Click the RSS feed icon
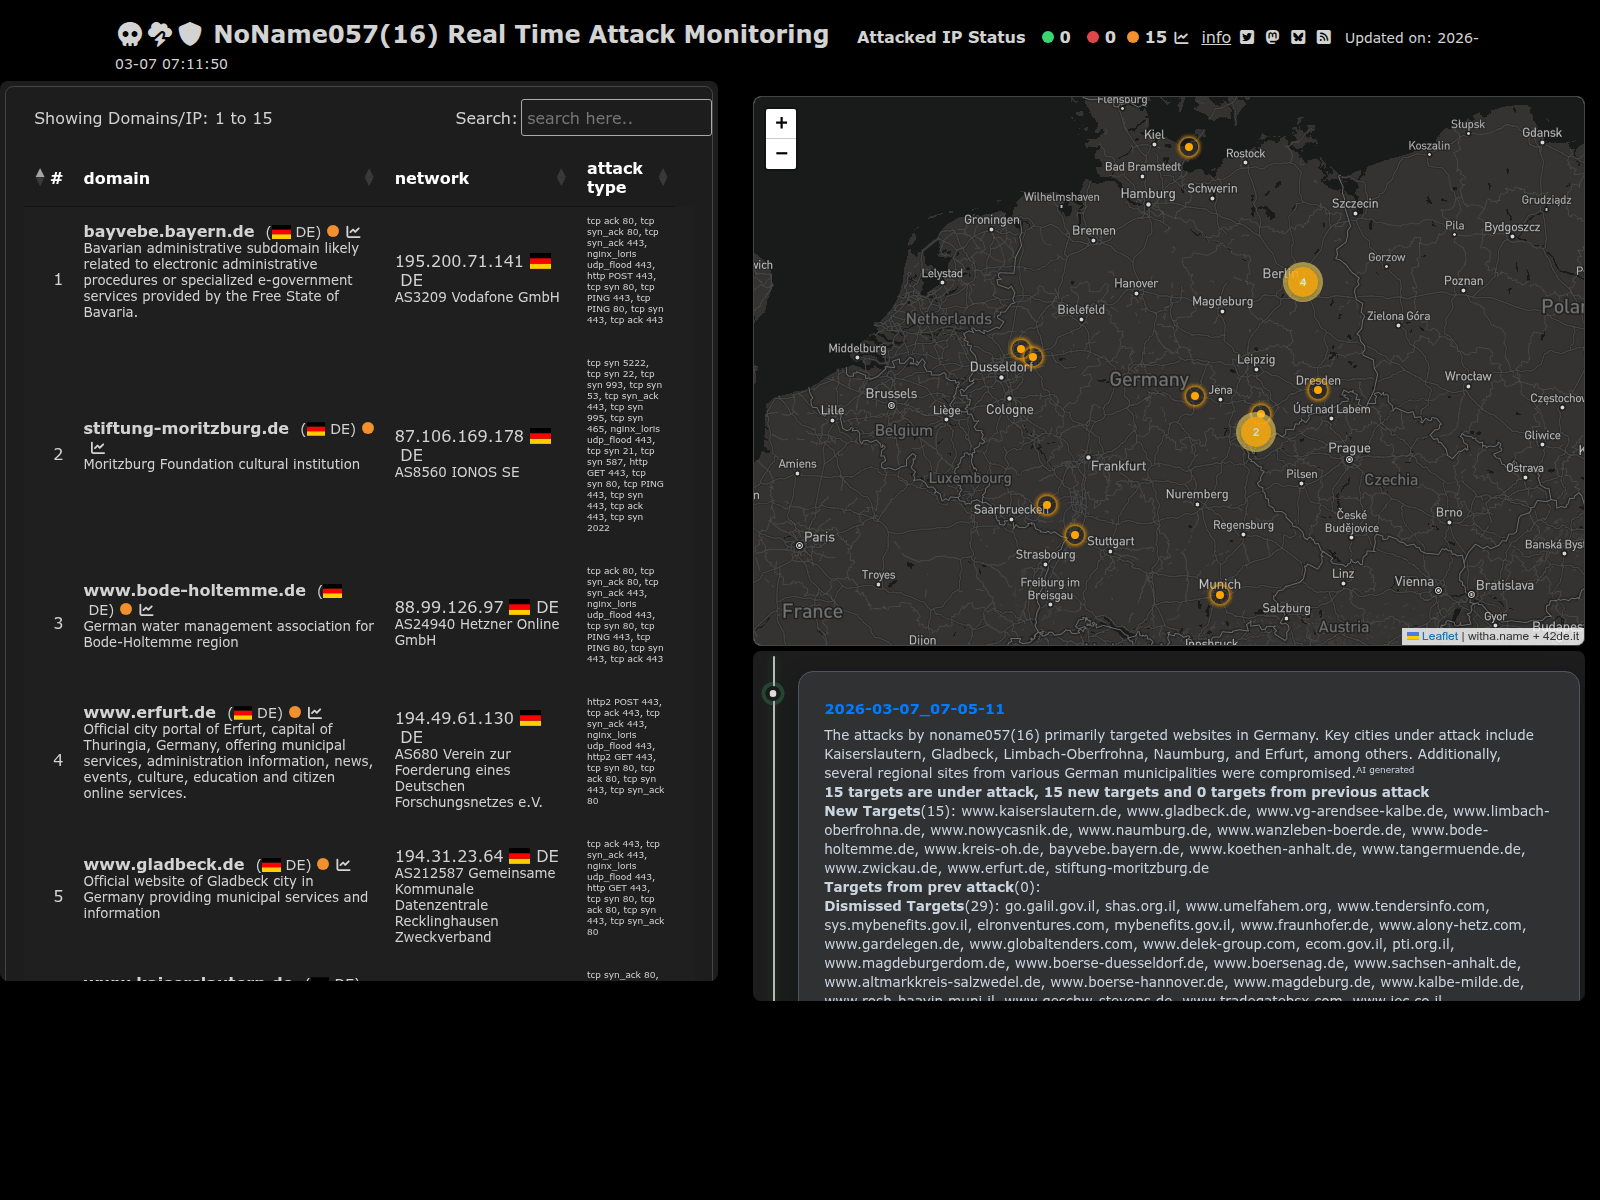The width and height of the screenshot is (1600, 1200). point(1323,37)
